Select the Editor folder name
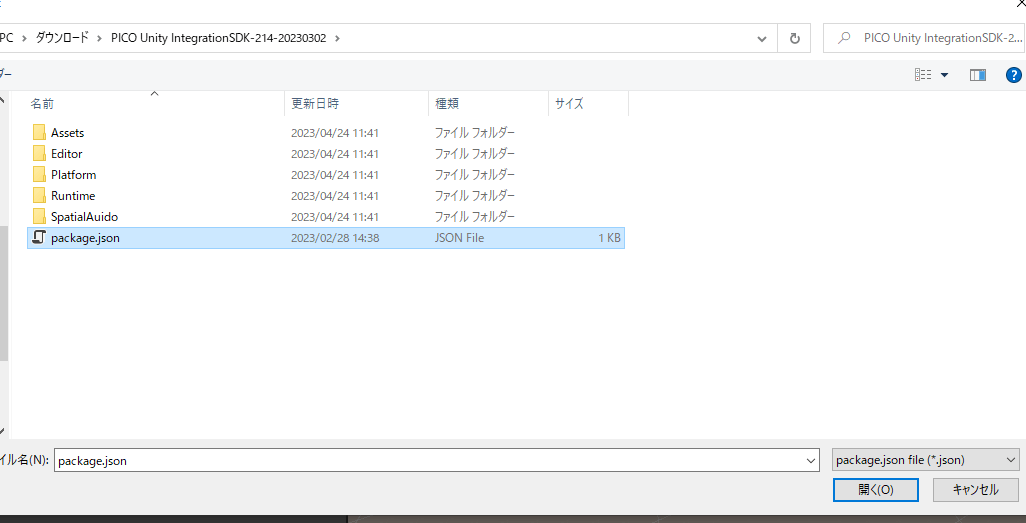Screen dimensions: 1026x523 pos(67,154)
